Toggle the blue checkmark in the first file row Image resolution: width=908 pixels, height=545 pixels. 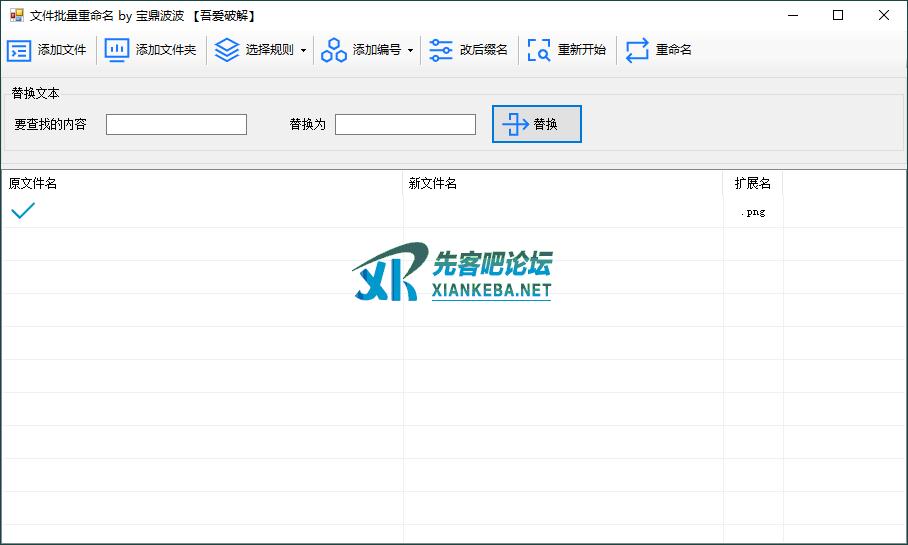[x=22, y=211]
